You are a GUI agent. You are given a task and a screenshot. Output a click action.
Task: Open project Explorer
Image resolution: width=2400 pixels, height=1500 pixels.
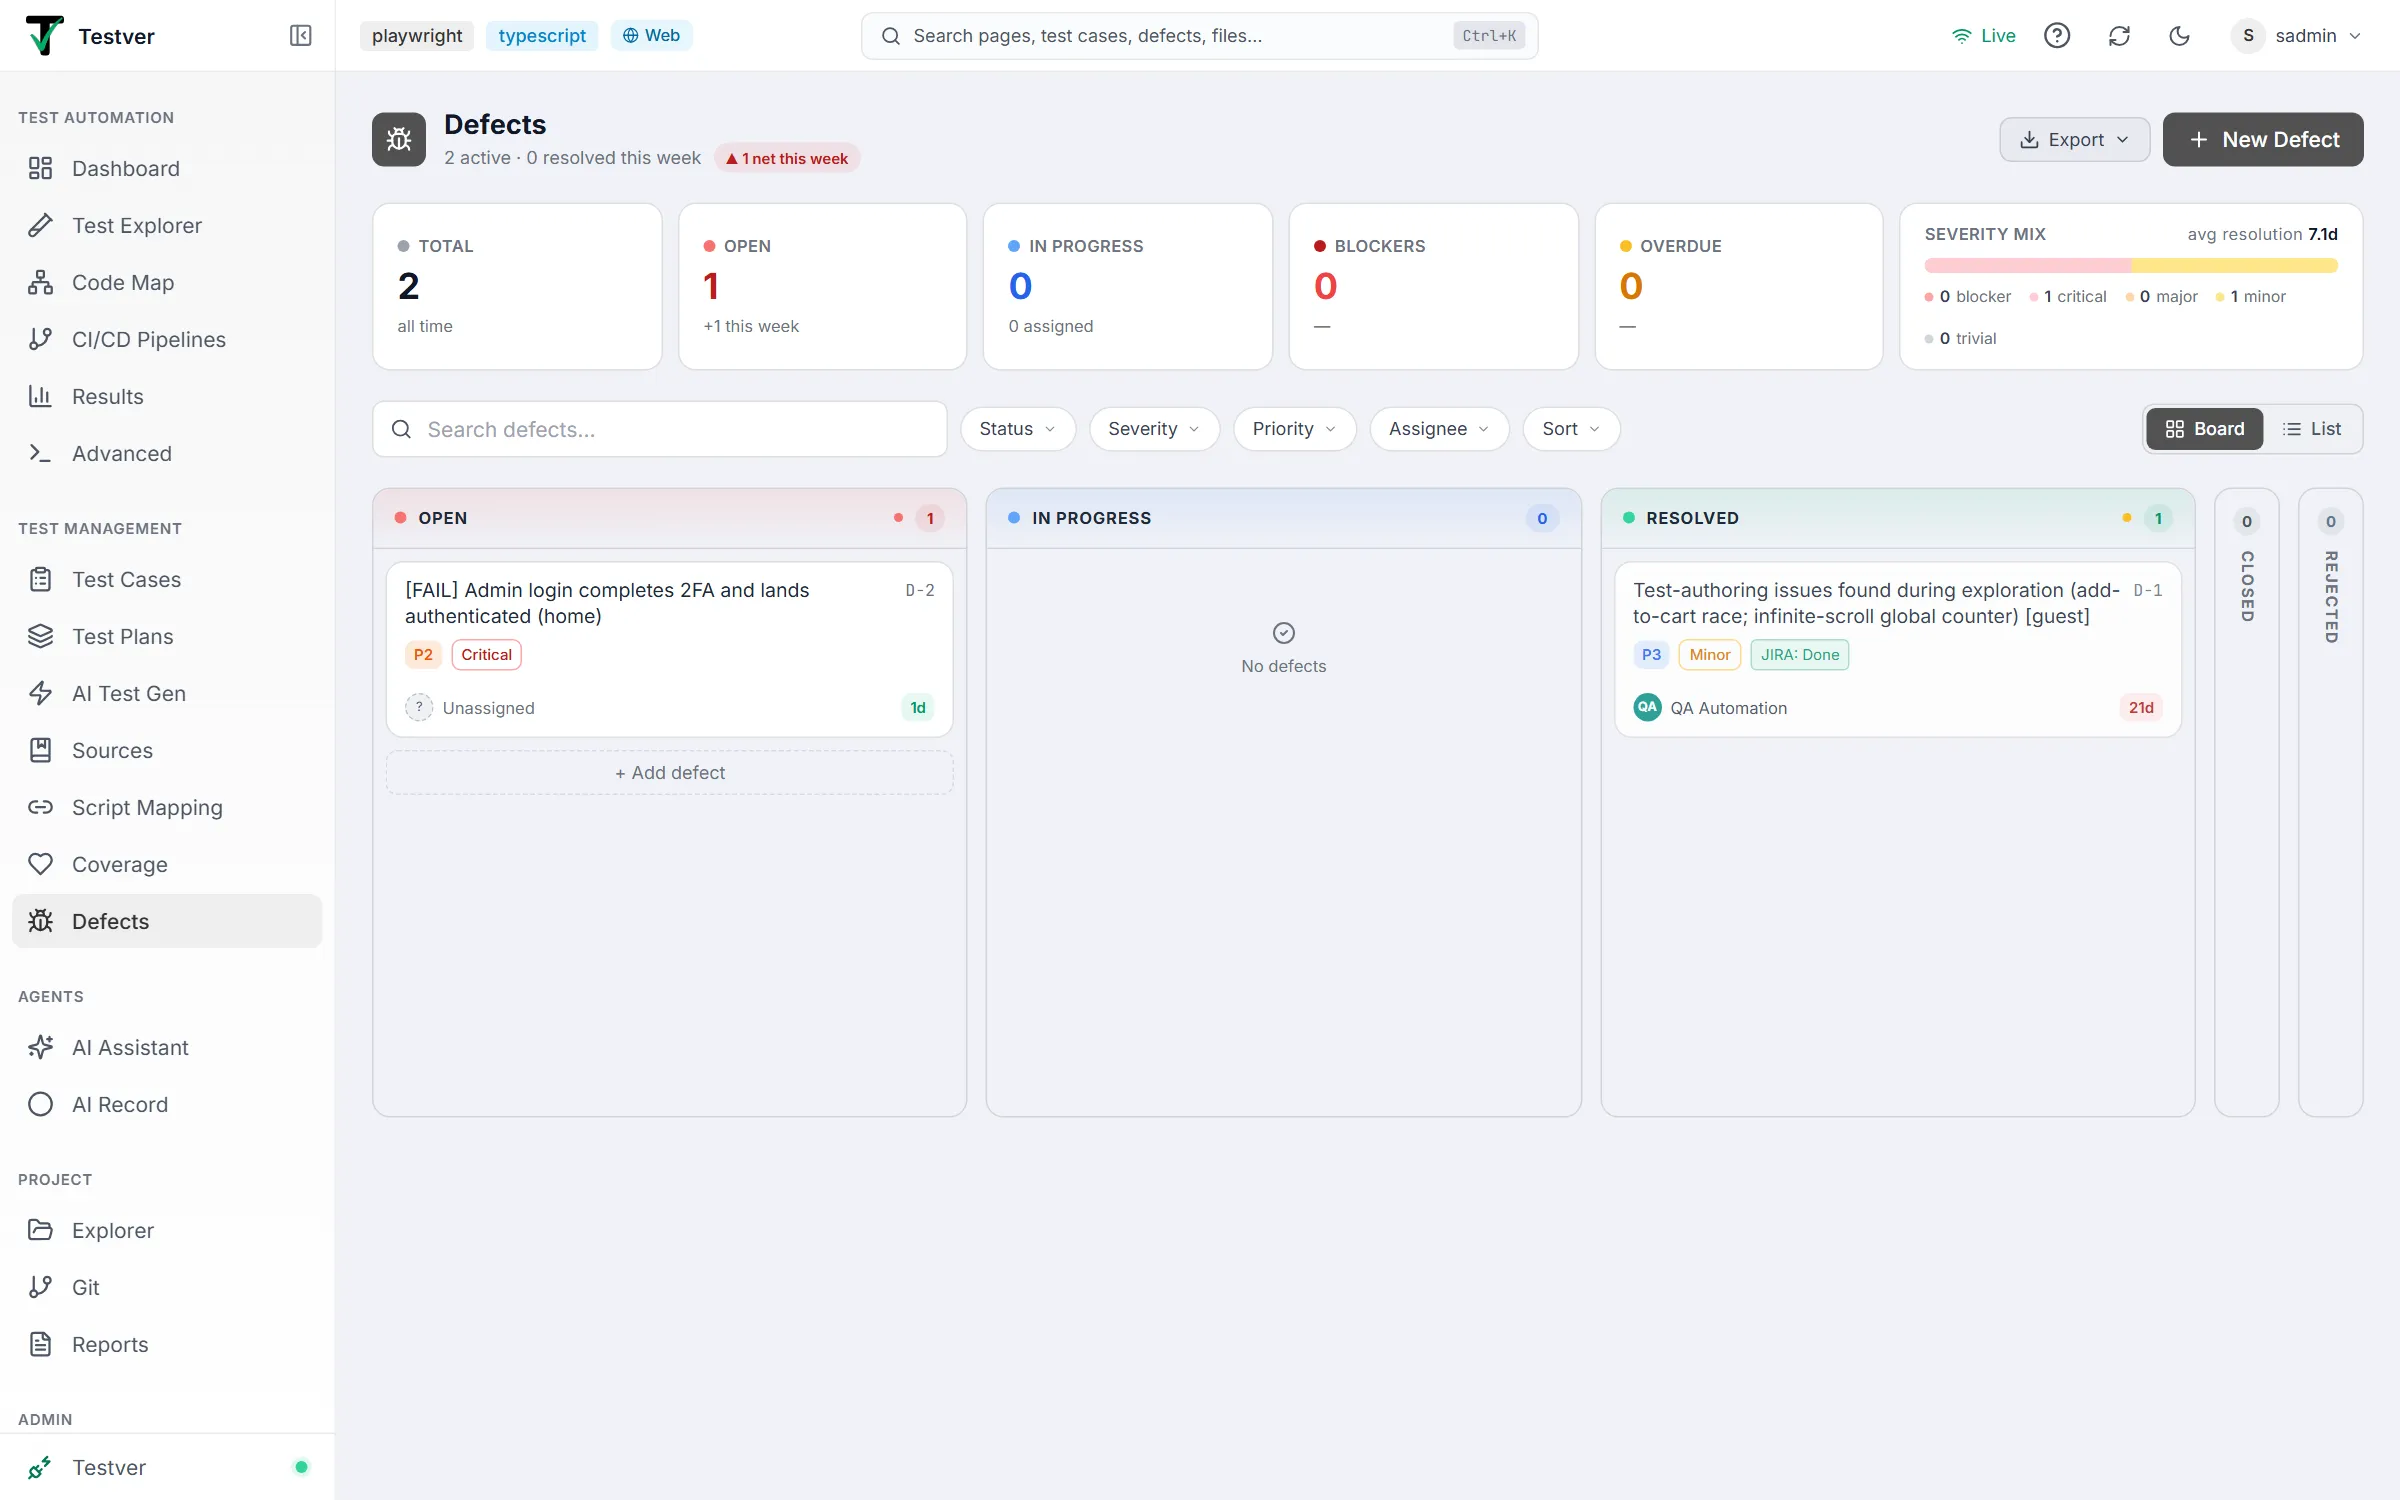pyautogui.click(x=167, y=1230)
